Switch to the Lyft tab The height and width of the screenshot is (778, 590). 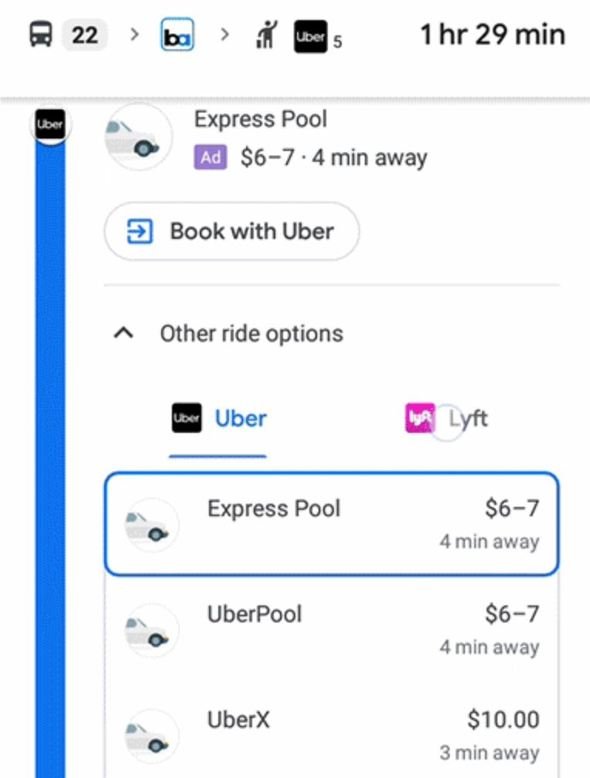447,419
